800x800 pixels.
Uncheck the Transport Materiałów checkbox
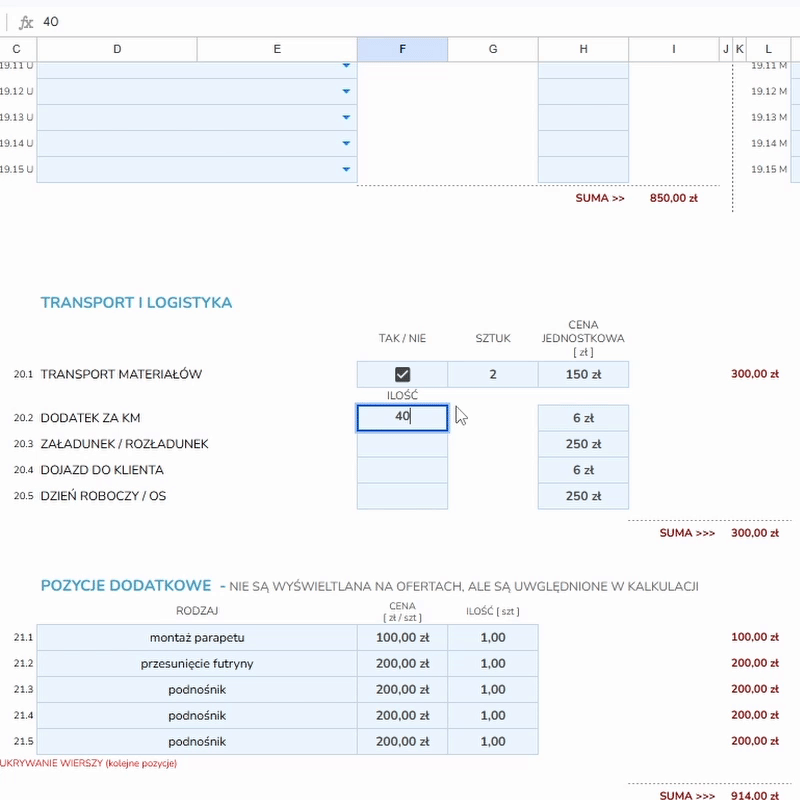(402, 375)
